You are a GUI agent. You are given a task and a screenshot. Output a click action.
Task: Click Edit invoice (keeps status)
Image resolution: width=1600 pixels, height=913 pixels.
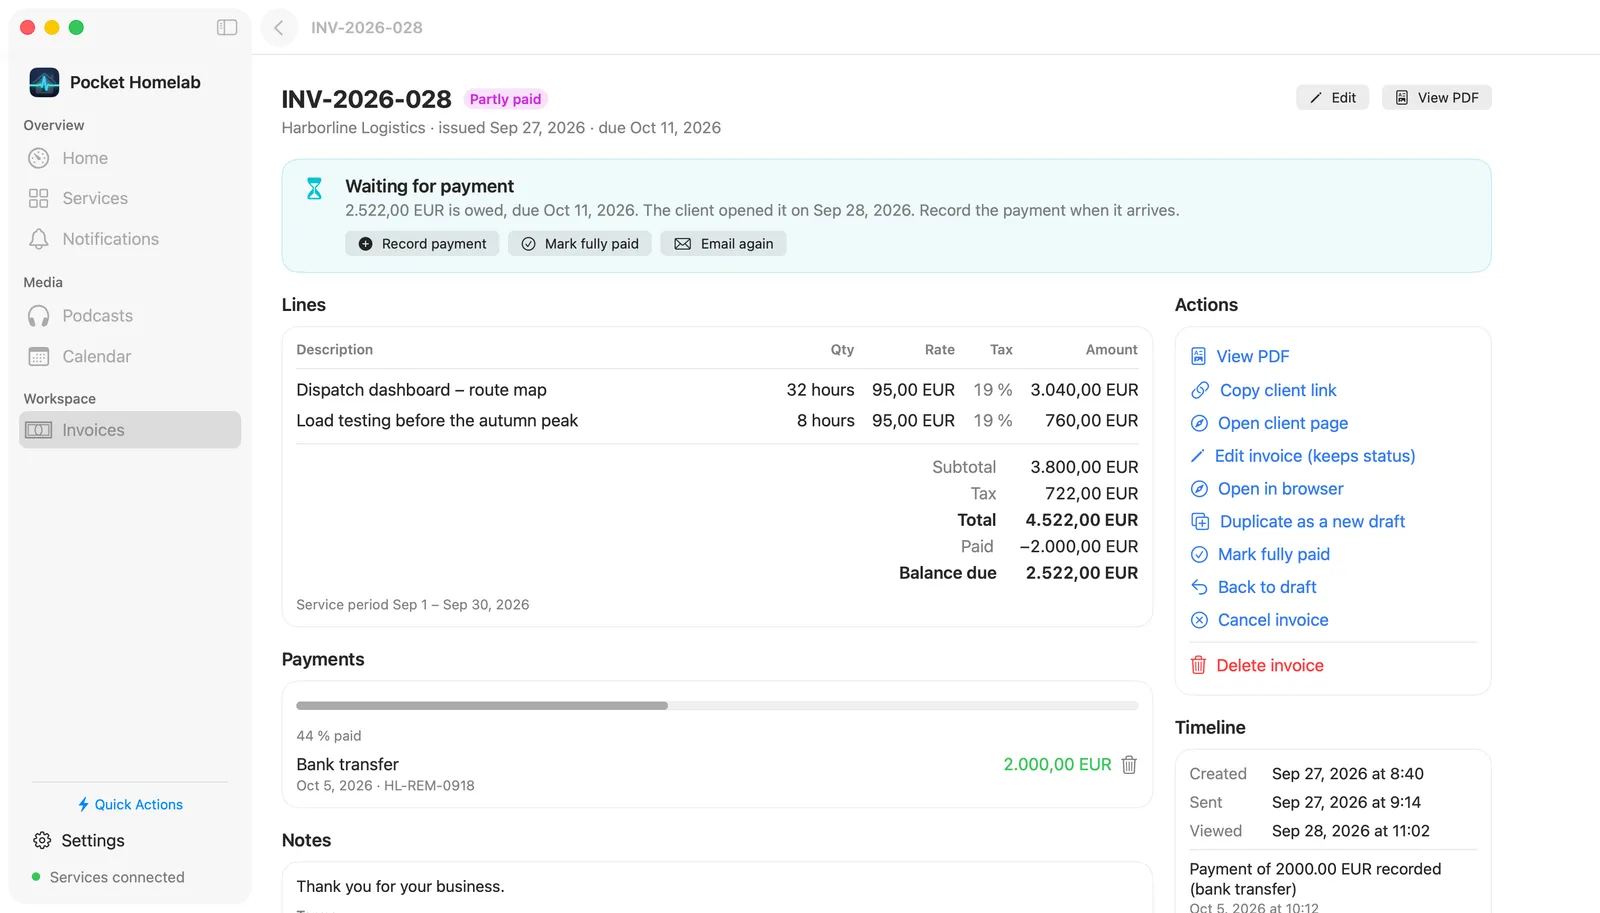coord(1303,456)
